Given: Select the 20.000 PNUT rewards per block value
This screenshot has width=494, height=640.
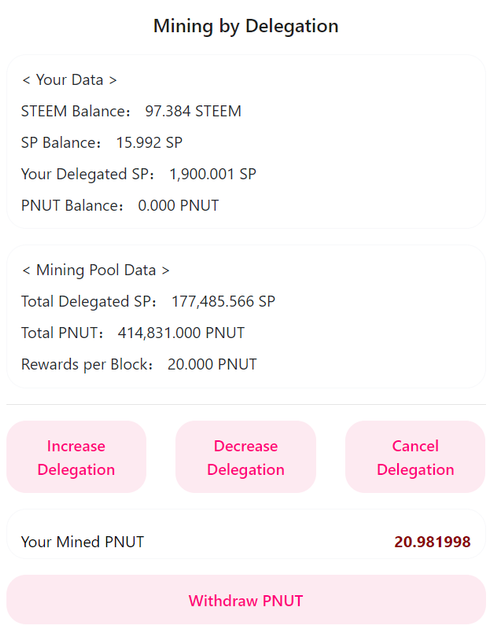Looking at the screenshot, I should point(212,364).
